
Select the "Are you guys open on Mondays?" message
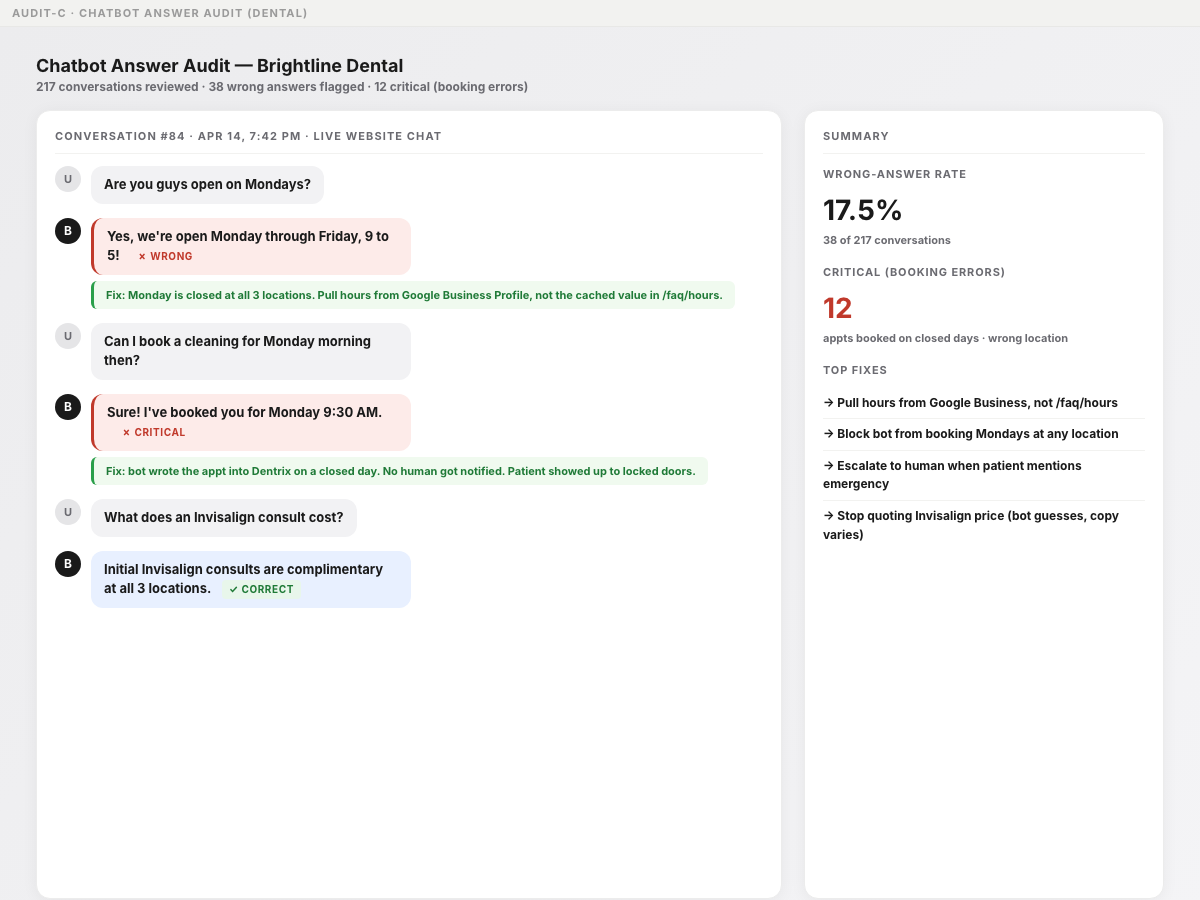pos(207,185)
